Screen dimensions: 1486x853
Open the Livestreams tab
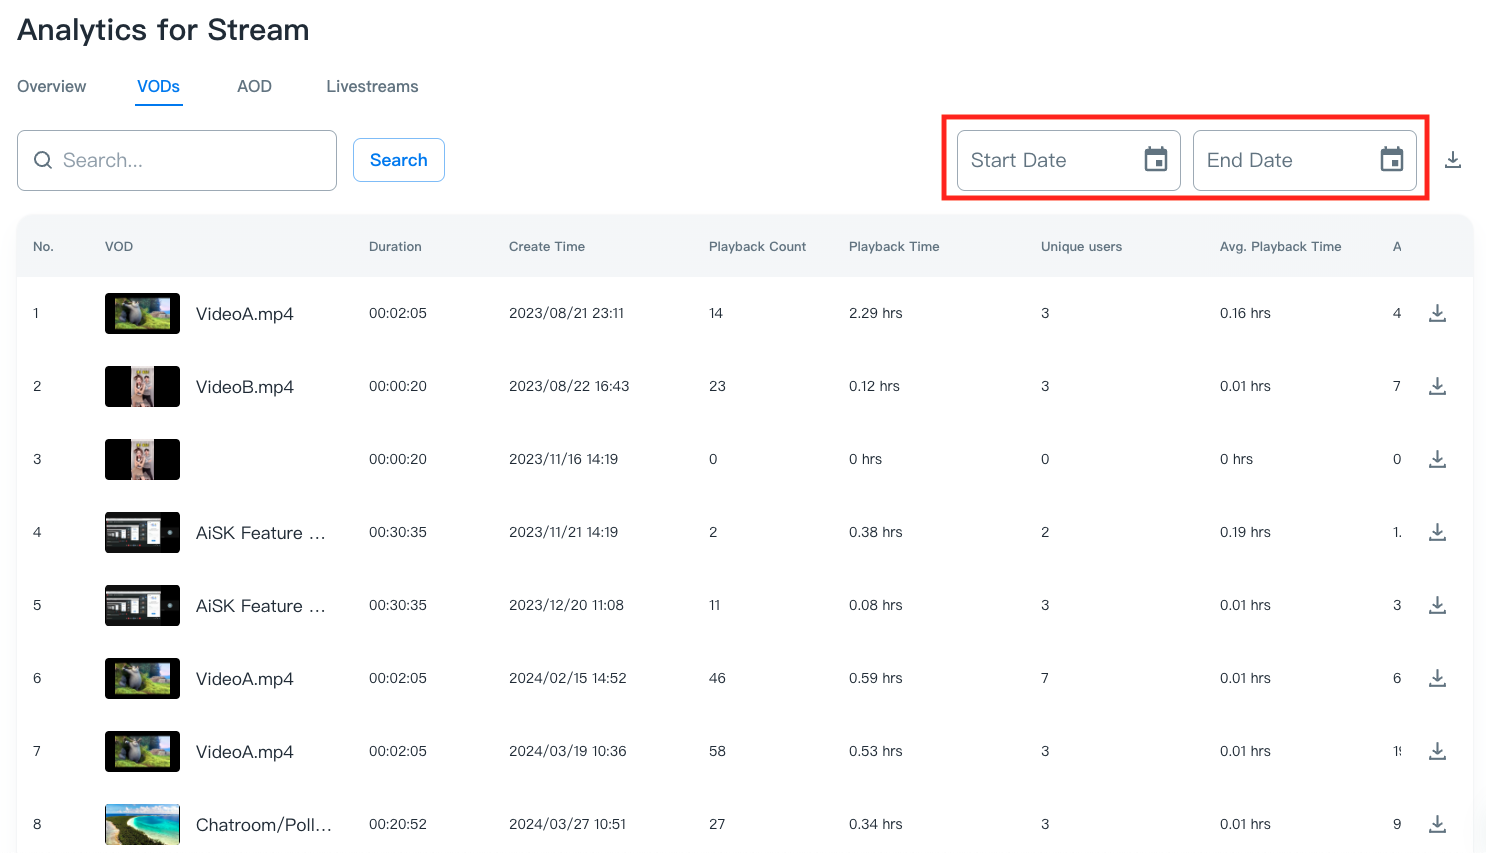tap(372, 87)
